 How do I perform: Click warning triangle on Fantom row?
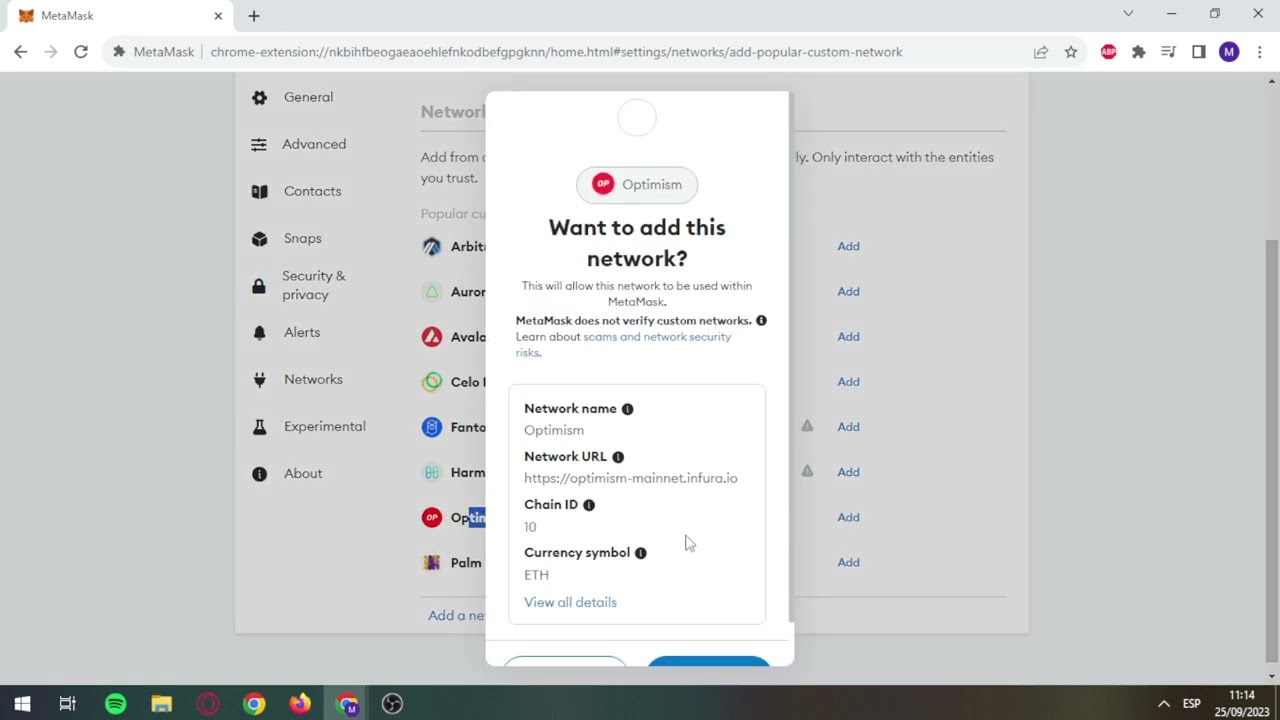[807, 426]
